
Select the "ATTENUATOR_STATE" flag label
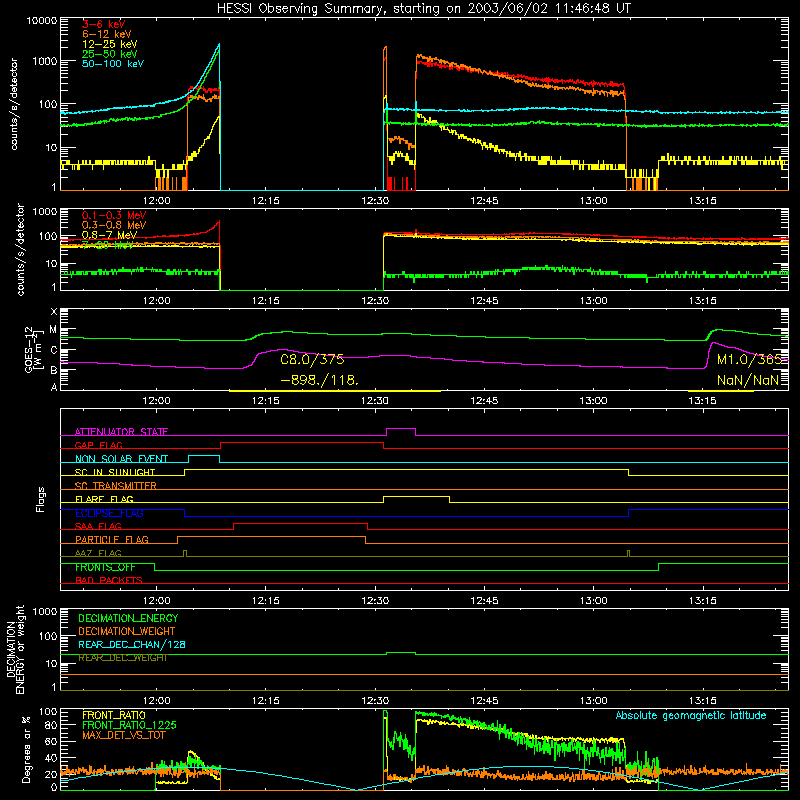[x=121, y=432]
